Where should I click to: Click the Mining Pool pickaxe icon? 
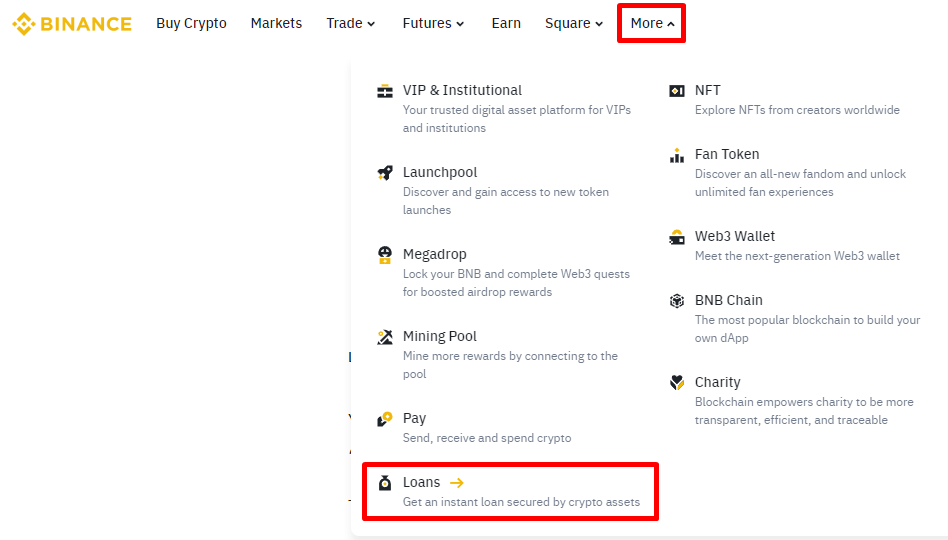(385, 337)
